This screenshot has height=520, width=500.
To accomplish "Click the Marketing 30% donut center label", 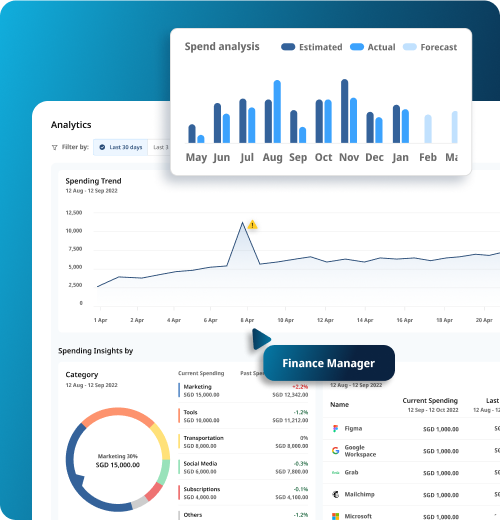I will coord(118,456).
